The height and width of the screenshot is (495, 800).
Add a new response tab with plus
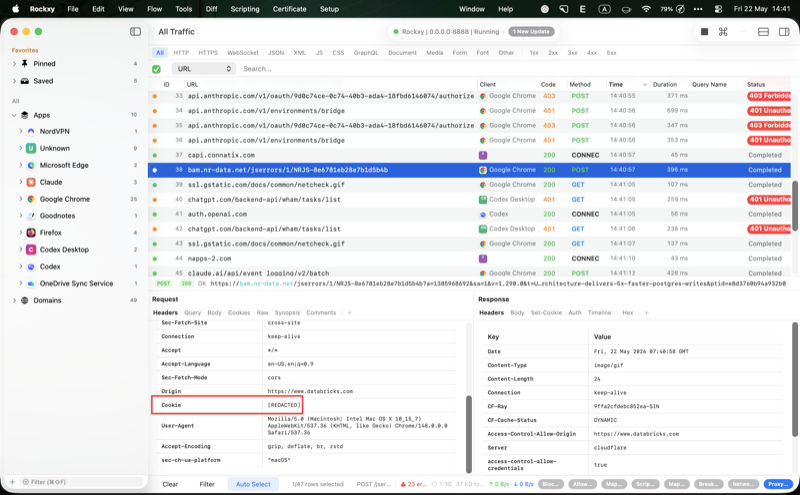point(646,313)
